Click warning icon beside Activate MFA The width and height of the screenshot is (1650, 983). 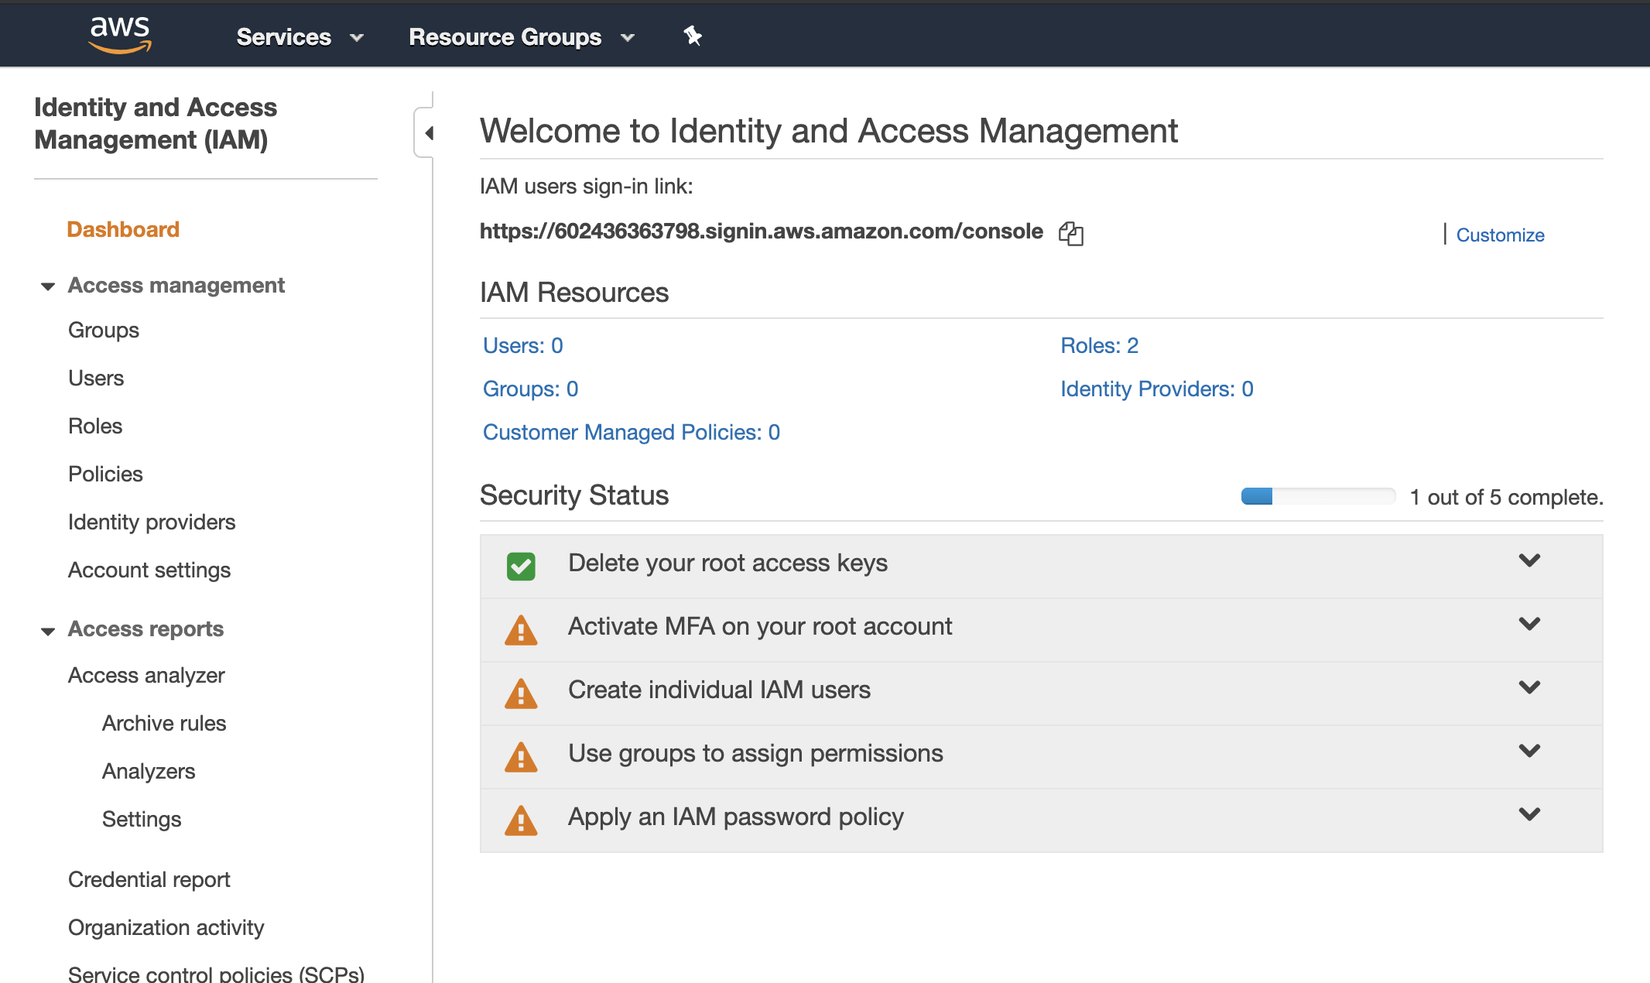[x=521, y=630]
